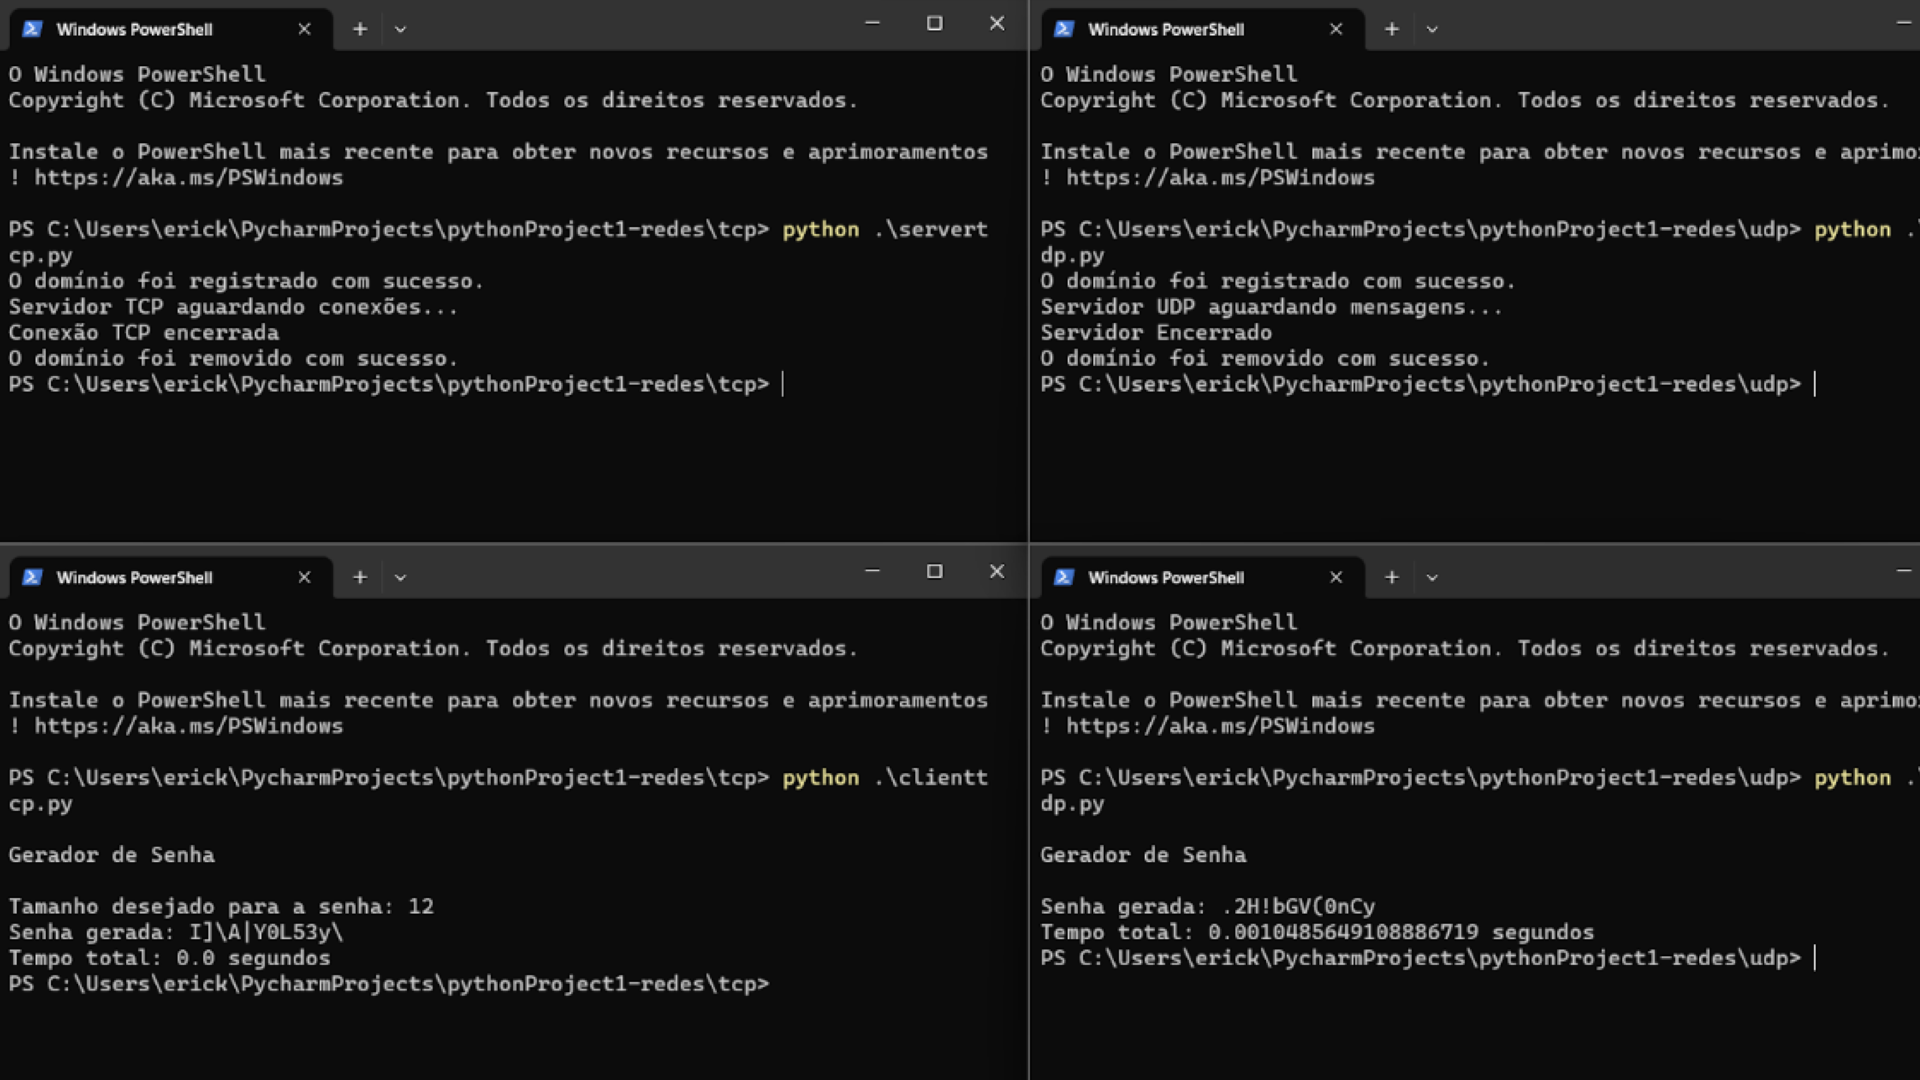
Task: Click 'Gerador de Senha' in the TCP client window
Action: point(111,855)
